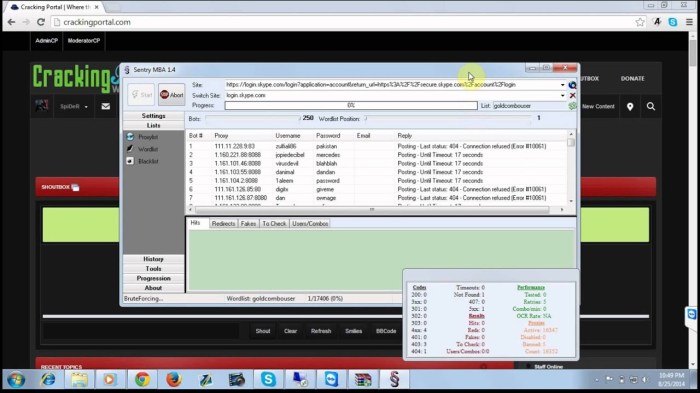Click the Chrome reload icon
Image resolution: width=700 pixels, height=393 pixels.
click(x=41, y=22)
